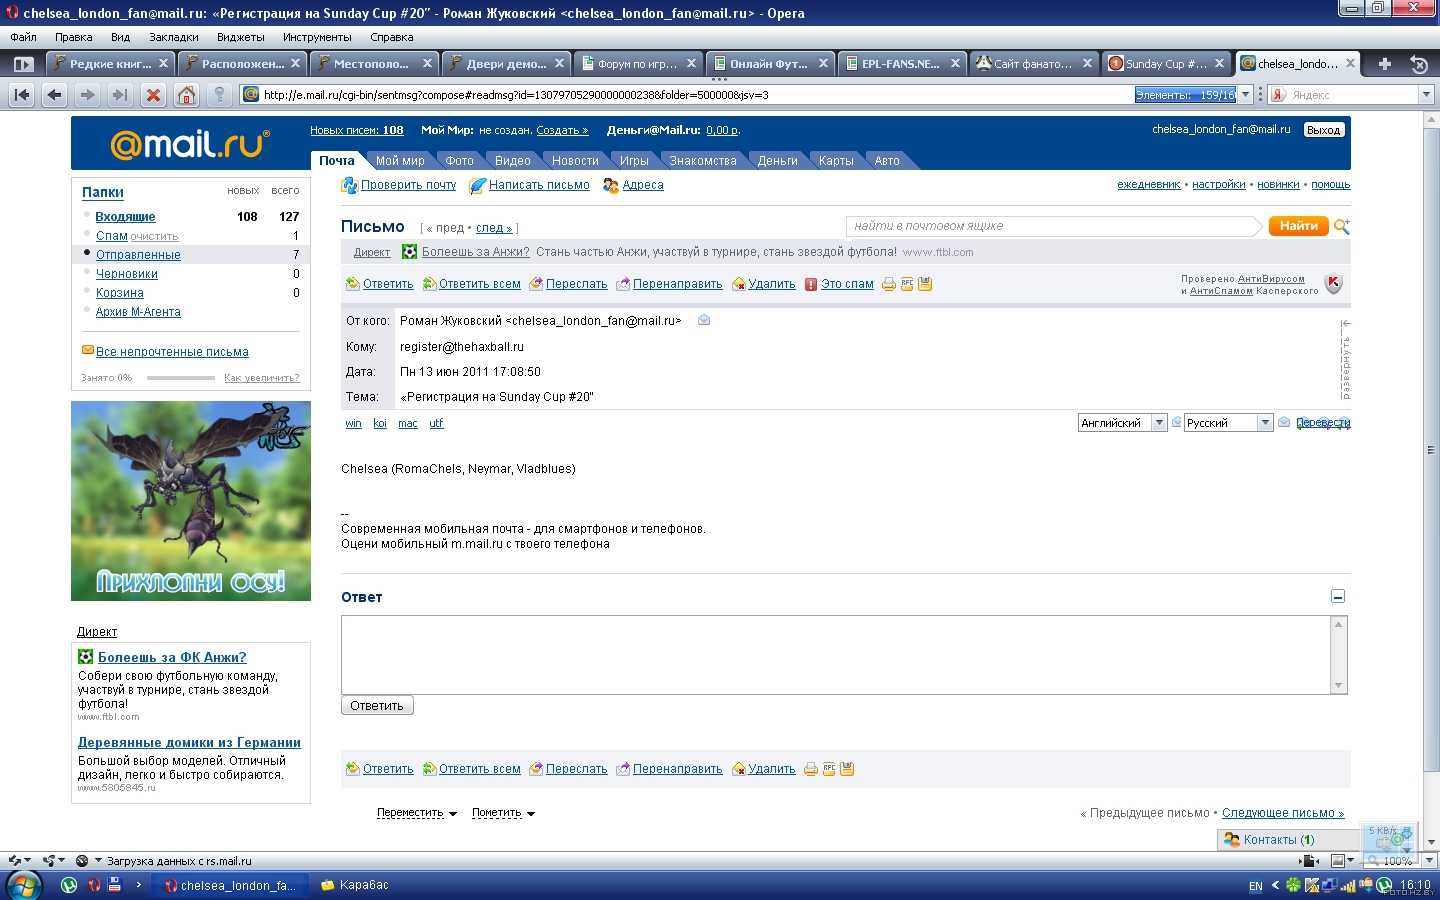Click the Windows Start orb
1440x900 pixels.
(x=24, y=886)
